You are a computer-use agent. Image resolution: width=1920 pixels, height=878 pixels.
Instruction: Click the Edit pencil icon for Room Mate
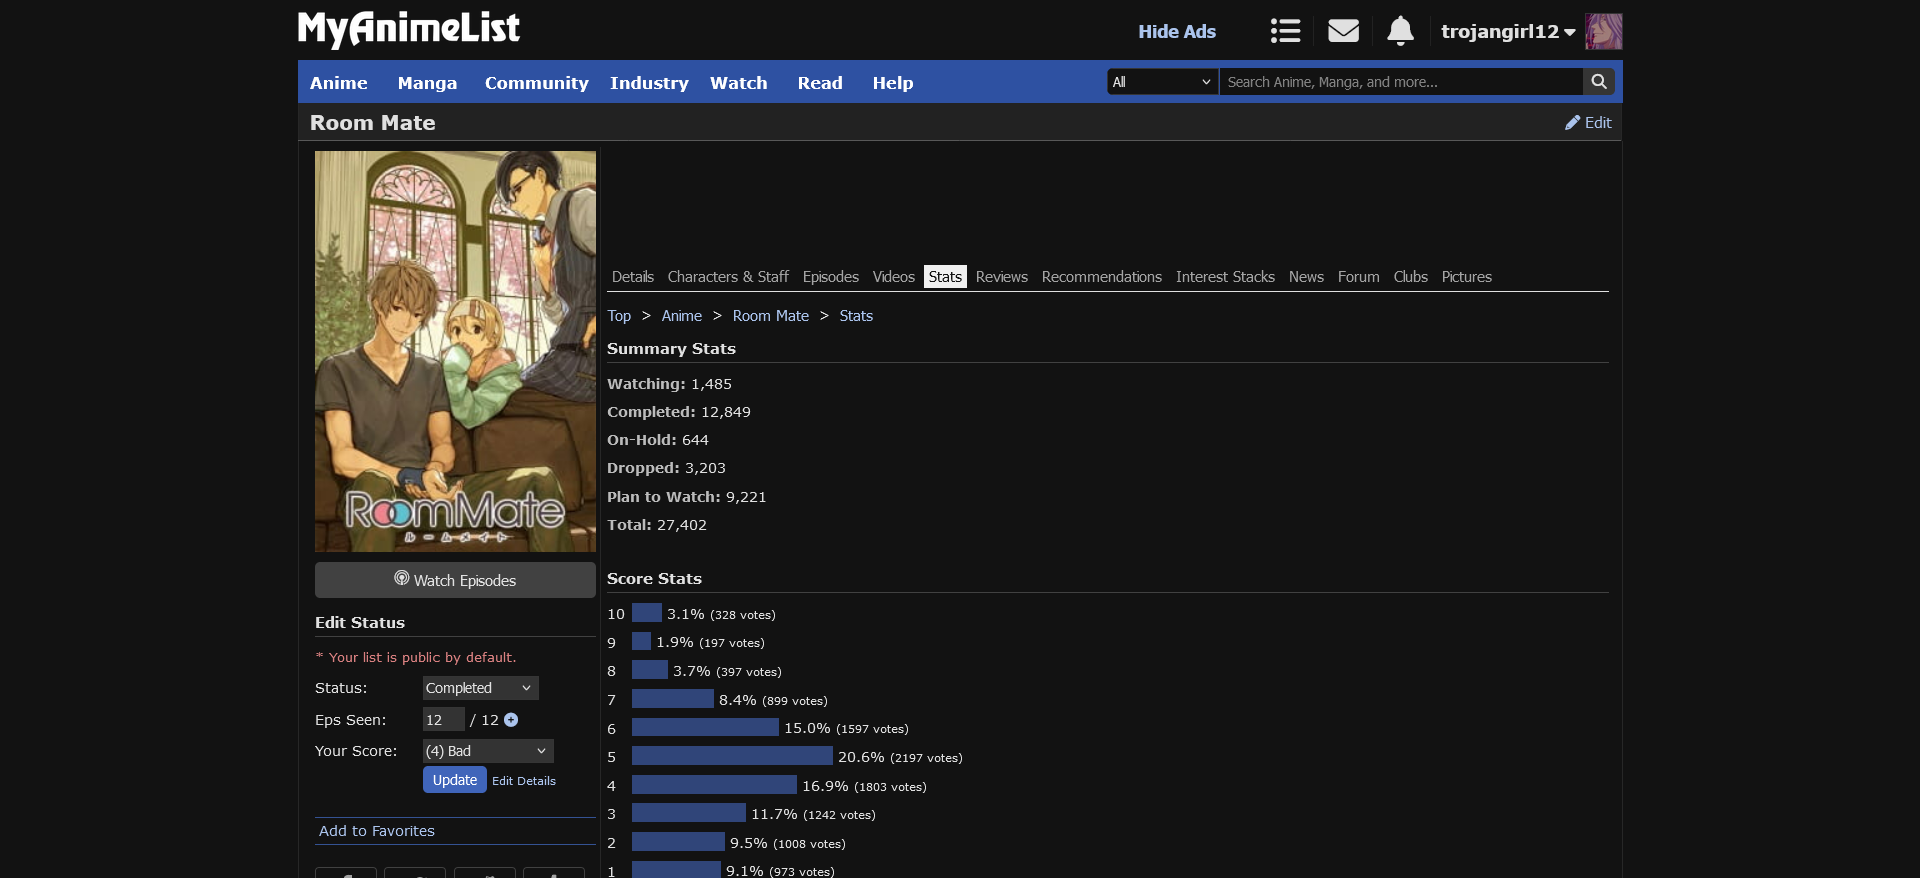1573,123
